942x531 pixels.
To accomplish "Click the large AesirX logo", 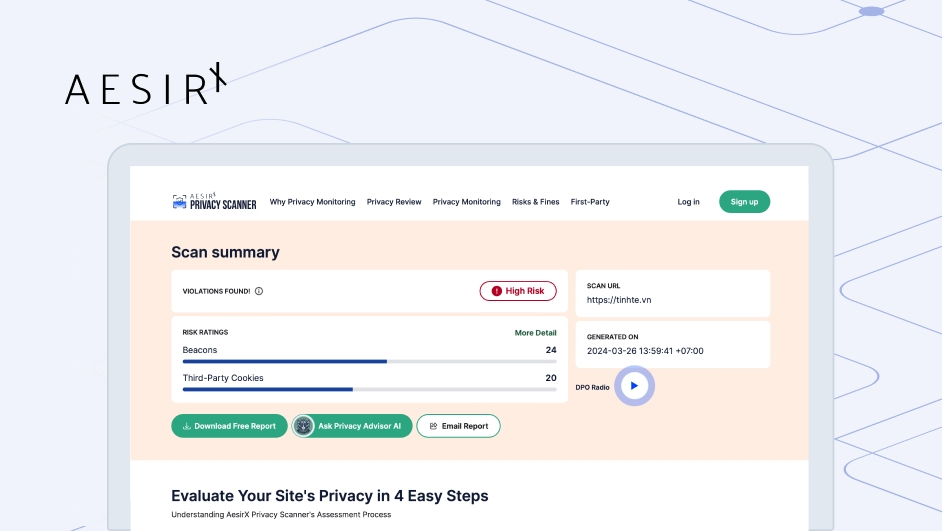I will pyautogui.click(x=146, y=86).
